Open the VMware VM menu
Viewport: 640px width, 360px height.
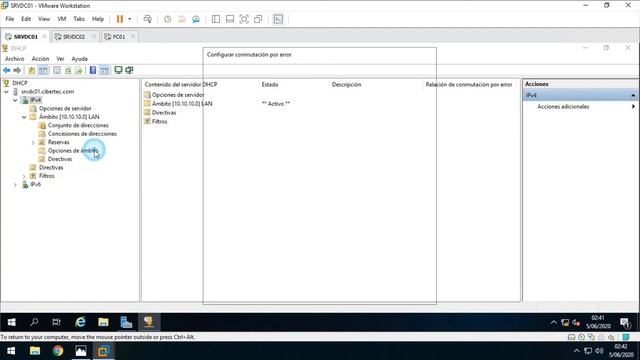62,19
